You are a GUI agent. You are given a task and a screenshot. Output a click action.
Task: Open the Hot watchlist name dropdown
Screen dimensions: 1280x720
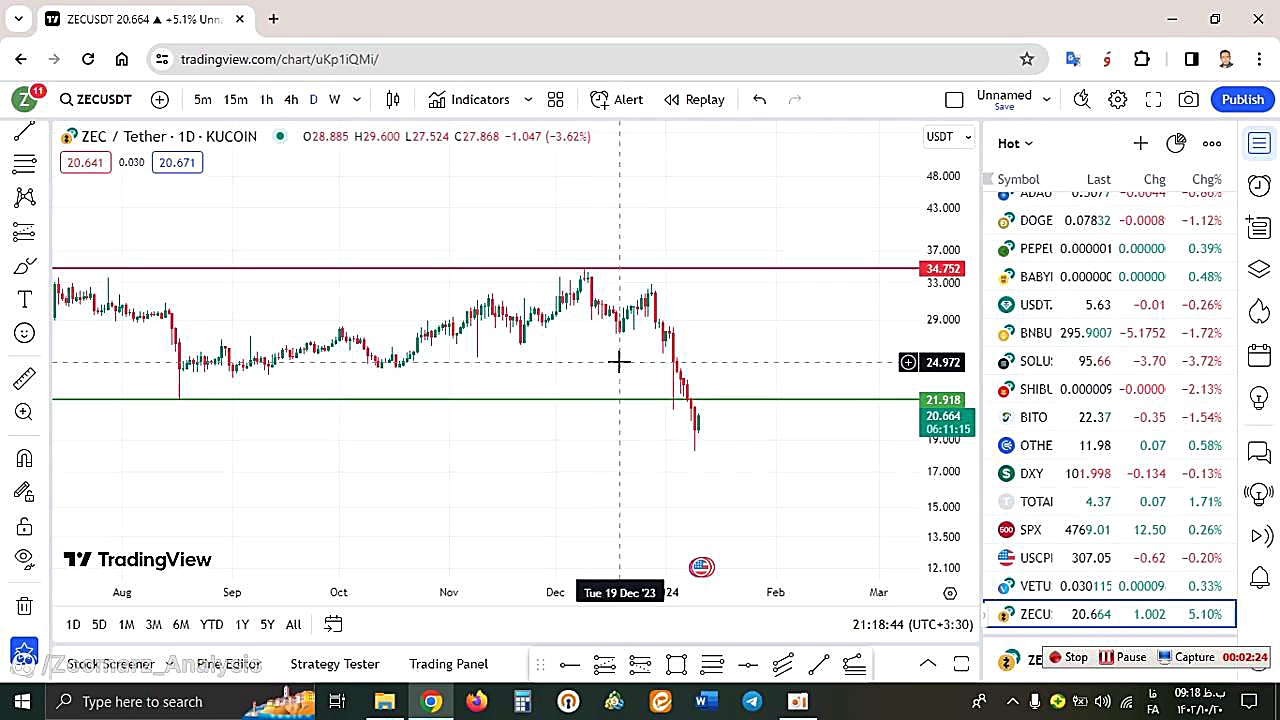pos(1015,143)
